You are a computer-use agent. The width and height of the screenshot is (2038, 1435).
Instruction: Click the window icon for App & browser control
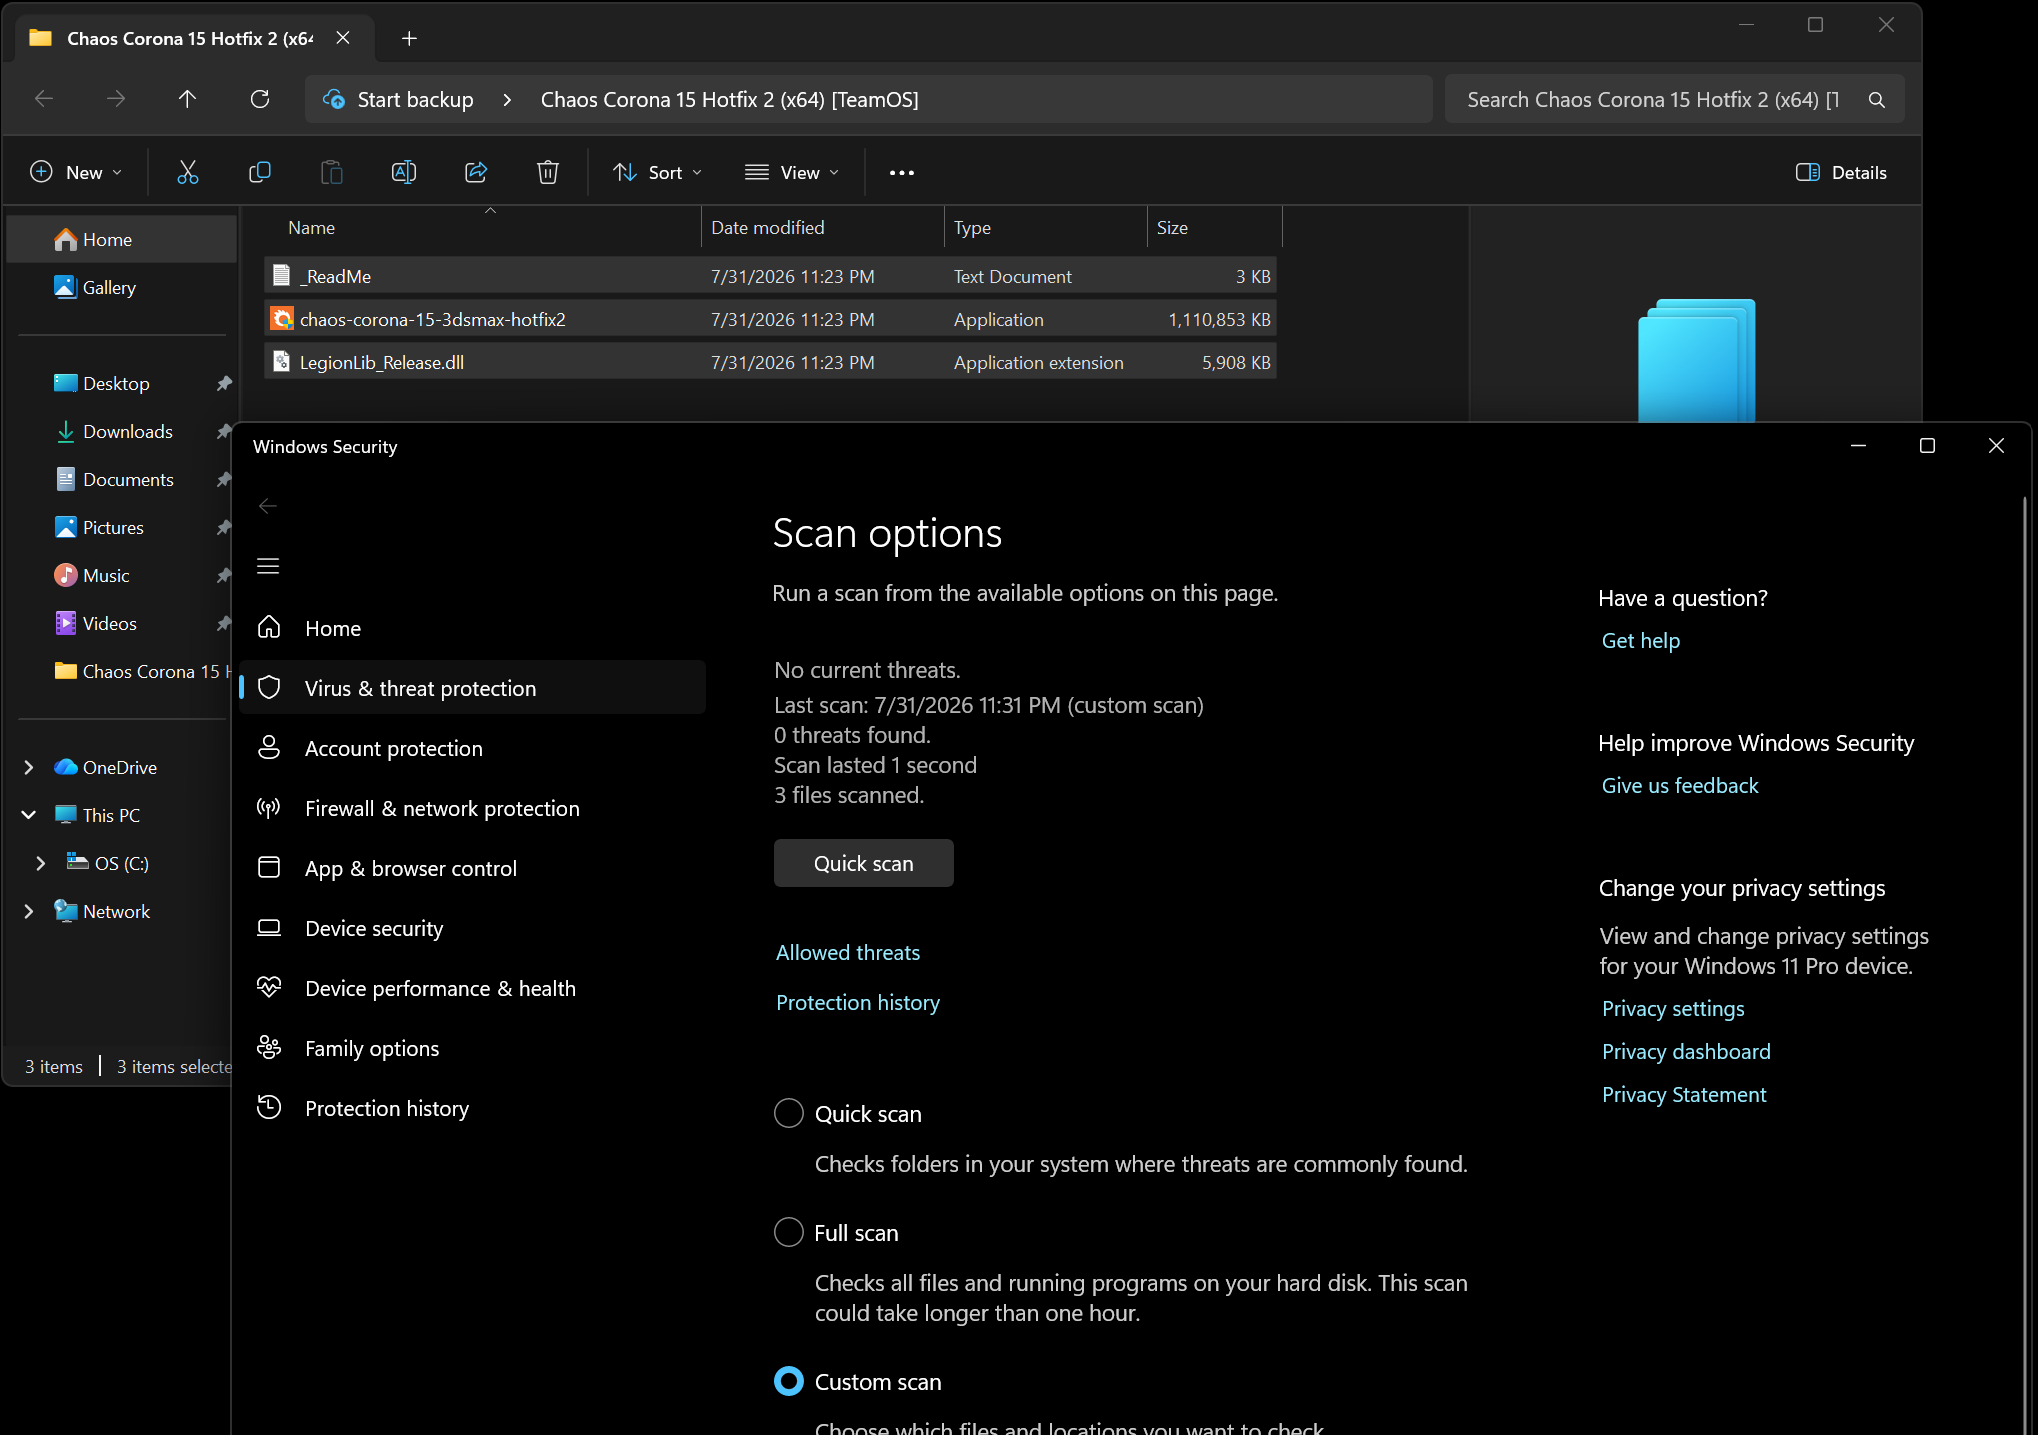tap(269, 868)
